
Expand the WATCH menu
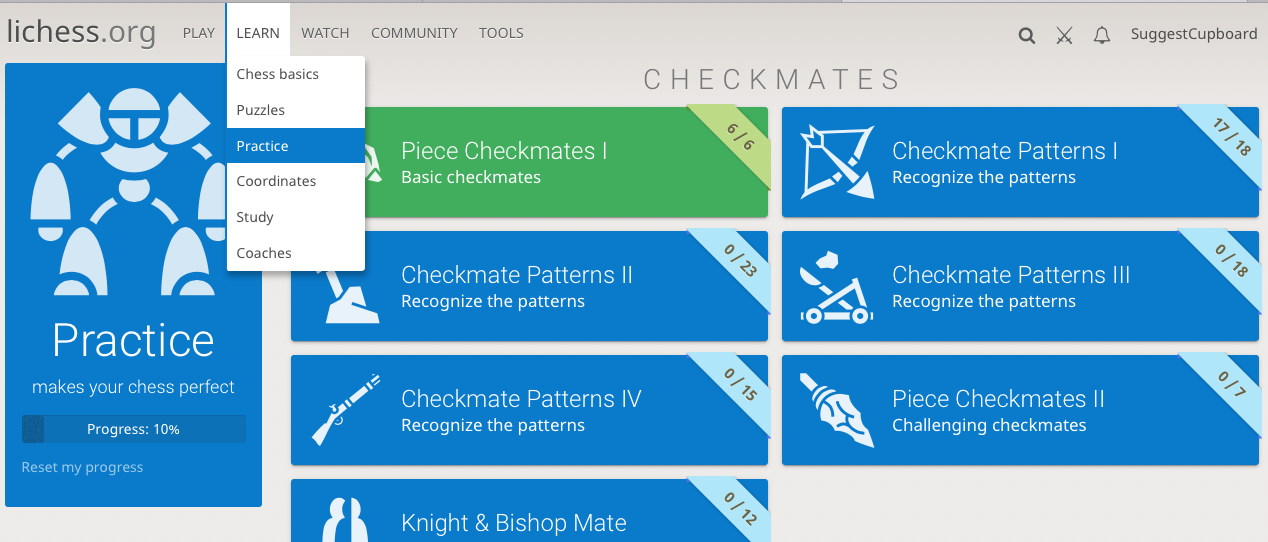pyautogui.click(x=325, y=33)
